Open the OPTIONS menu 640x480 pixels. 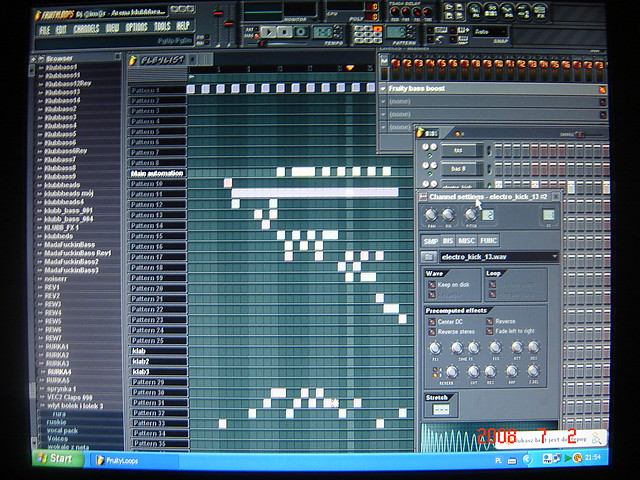[136, 27]
